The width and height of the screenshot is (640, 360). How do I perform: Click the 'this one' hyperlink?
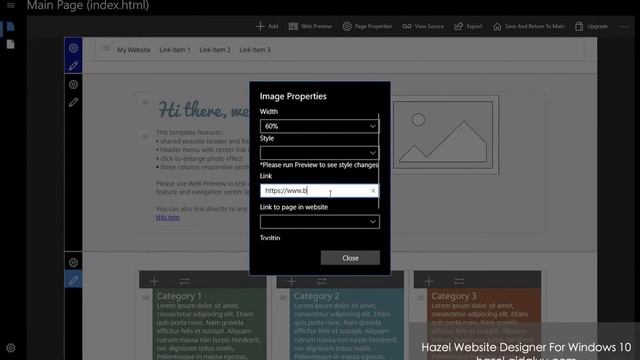tap(167, 217)
